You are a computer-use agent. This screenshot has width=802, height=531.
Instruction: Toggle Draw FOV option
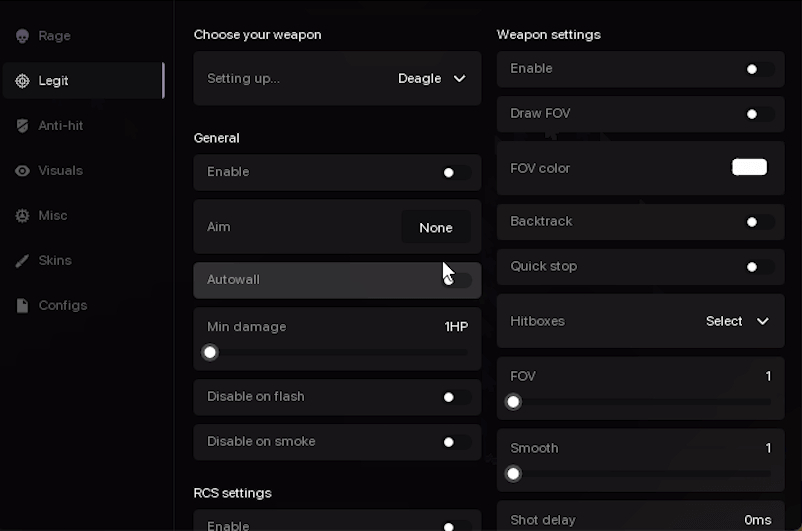758,114
